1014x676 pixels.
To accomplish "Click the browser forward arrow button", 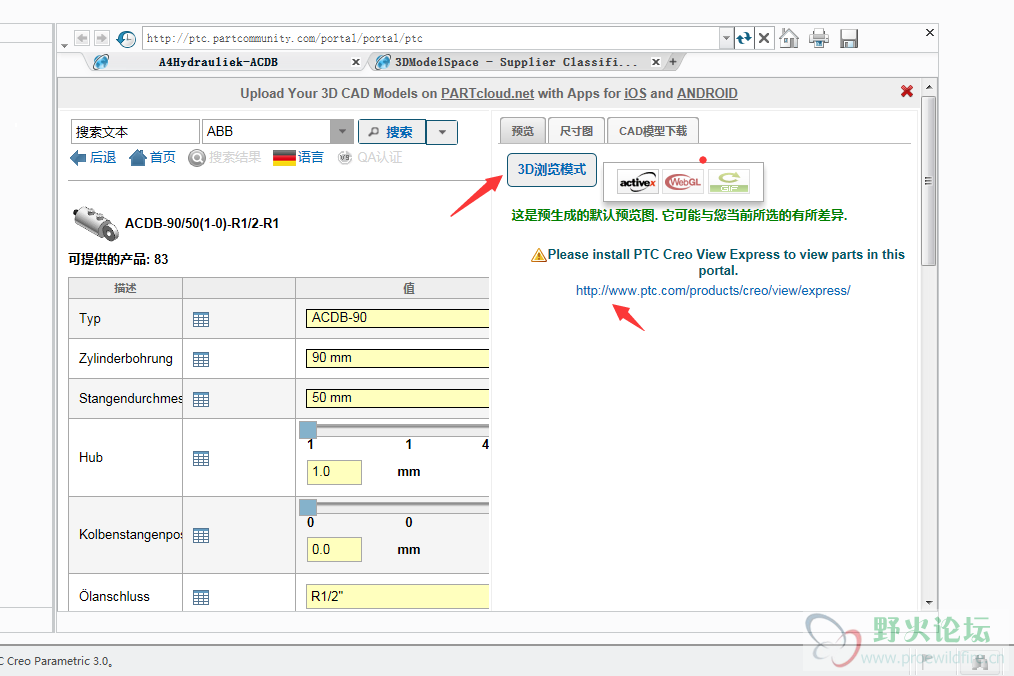I will pos(102,38).
